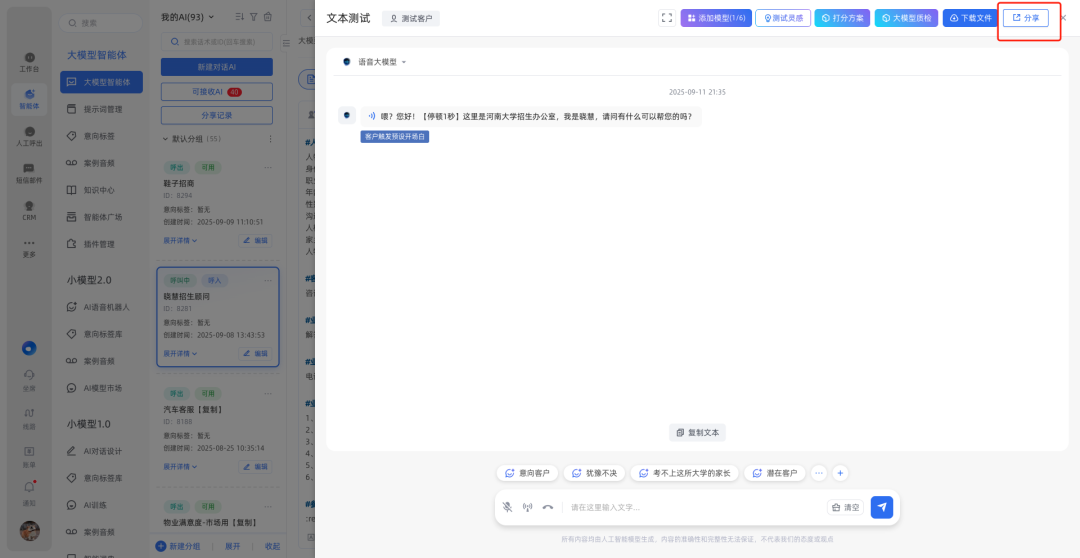Click the 下载文件 download button
This screenshot has width=1080, height=558.
(x=970, y=18)
